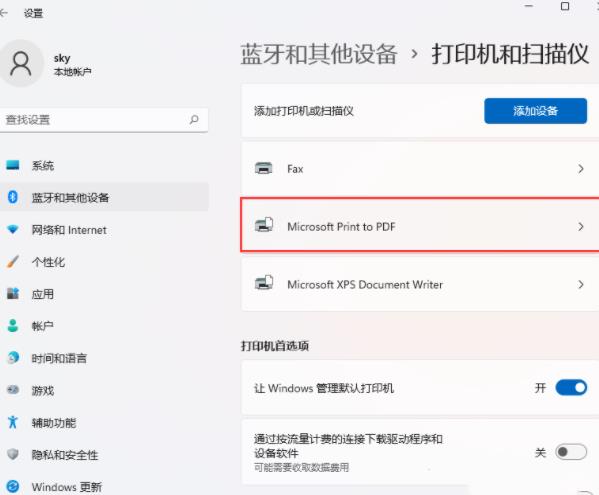Click 辅助功能 label in the sidebar
The width and height of the screenshot is (599, 495).
tap(54, 423)
